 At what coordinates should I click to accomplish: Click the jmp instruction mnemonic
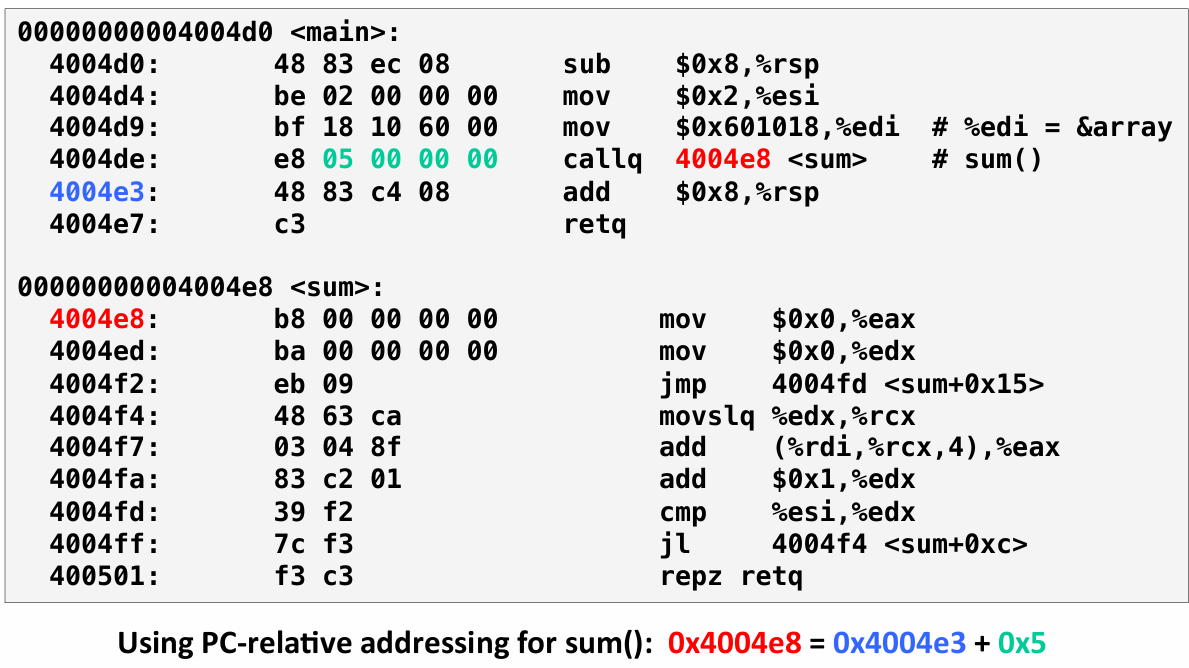682,384
